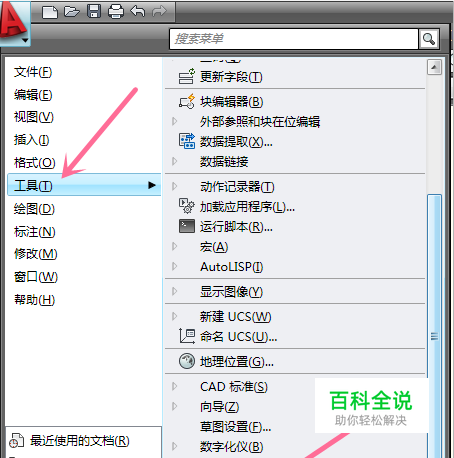Image resolution: width=454 pixels, height=458 pixels.
Task: Click the scrollbar up arrow in submenu
Action: [434, 68]
